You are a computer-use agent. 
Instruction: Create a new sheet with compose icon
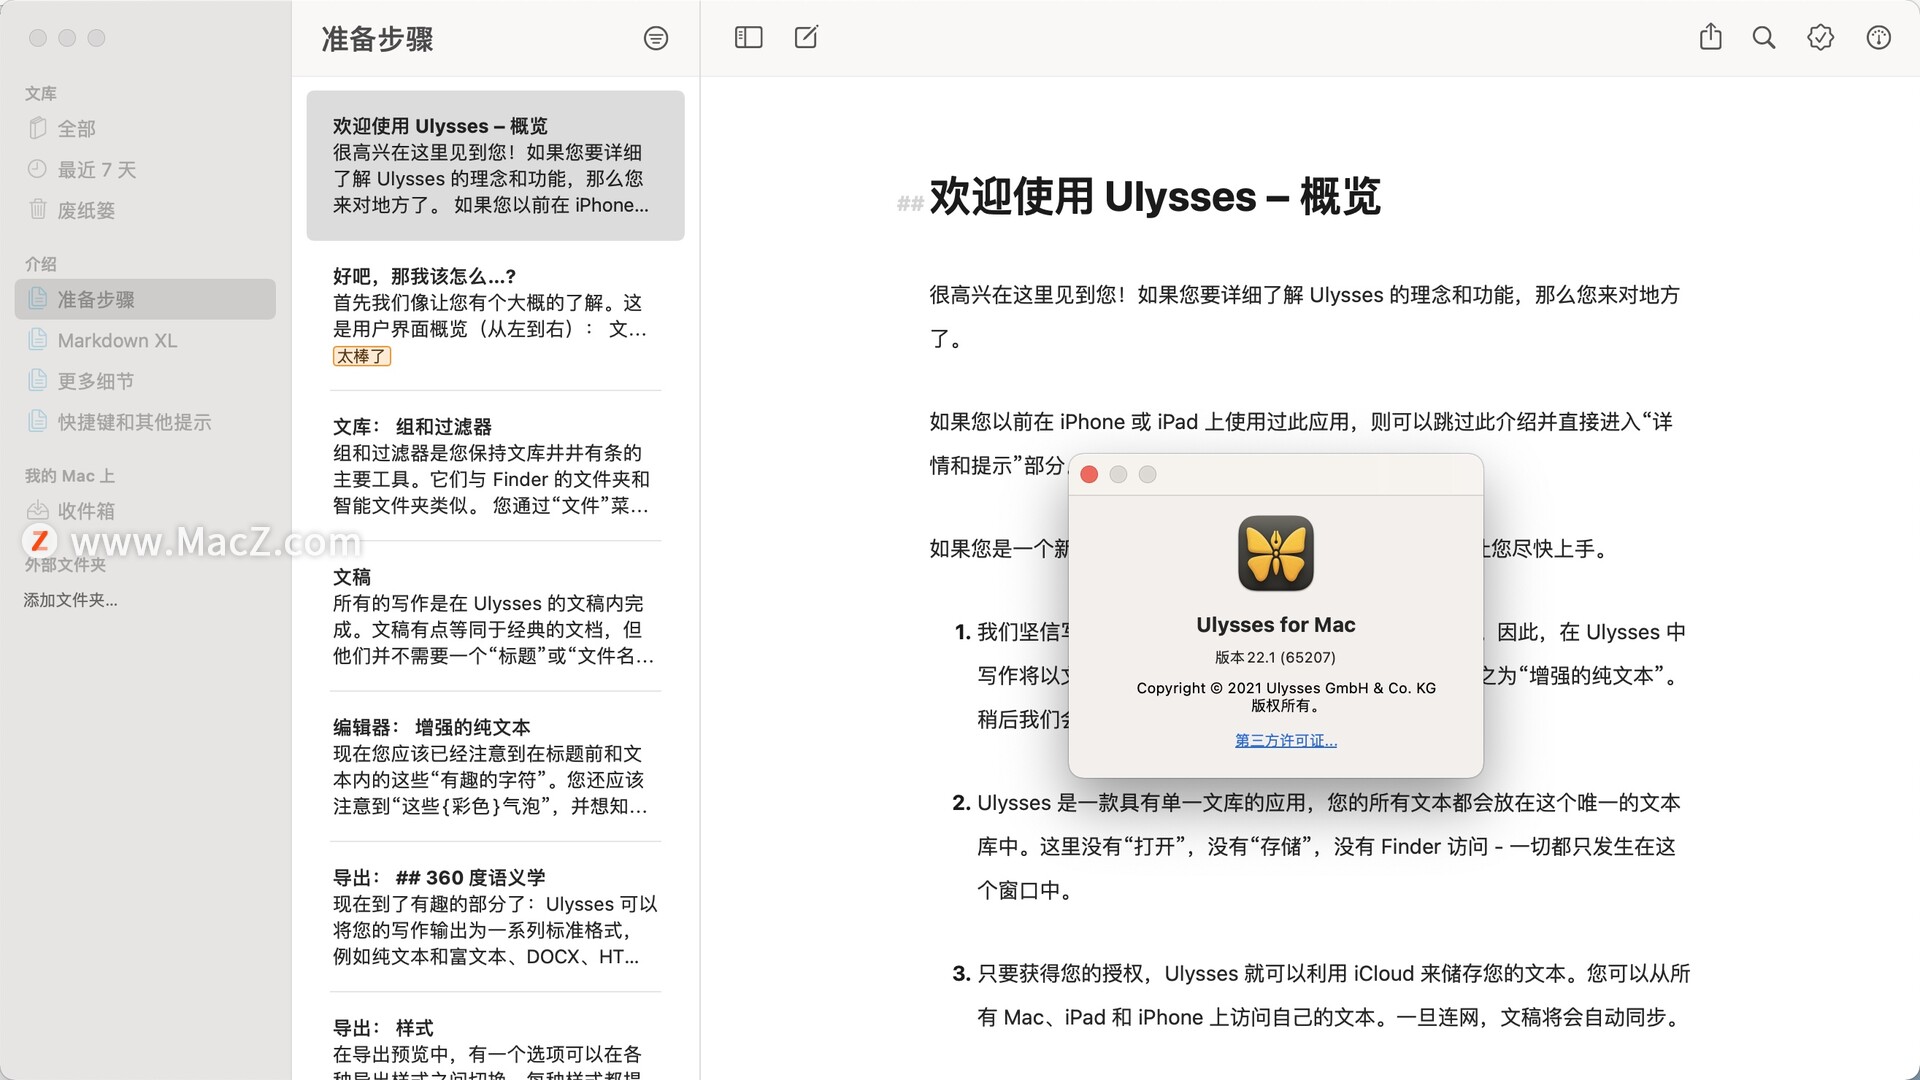(x=806, y=37)
